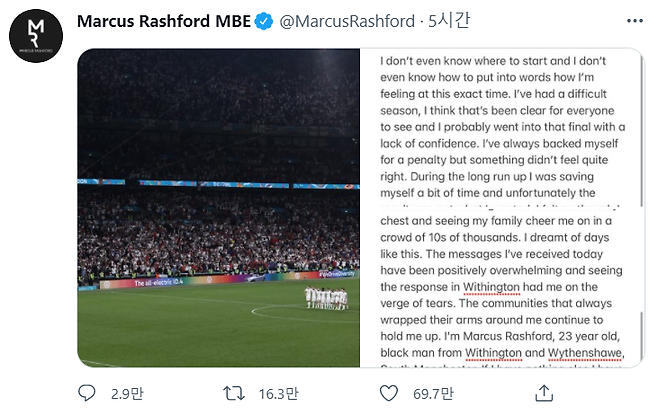This screenshot has height=415, width=658.
Task: Click the underlined word Wythenshawe
Action: click(x=585, y=353)
